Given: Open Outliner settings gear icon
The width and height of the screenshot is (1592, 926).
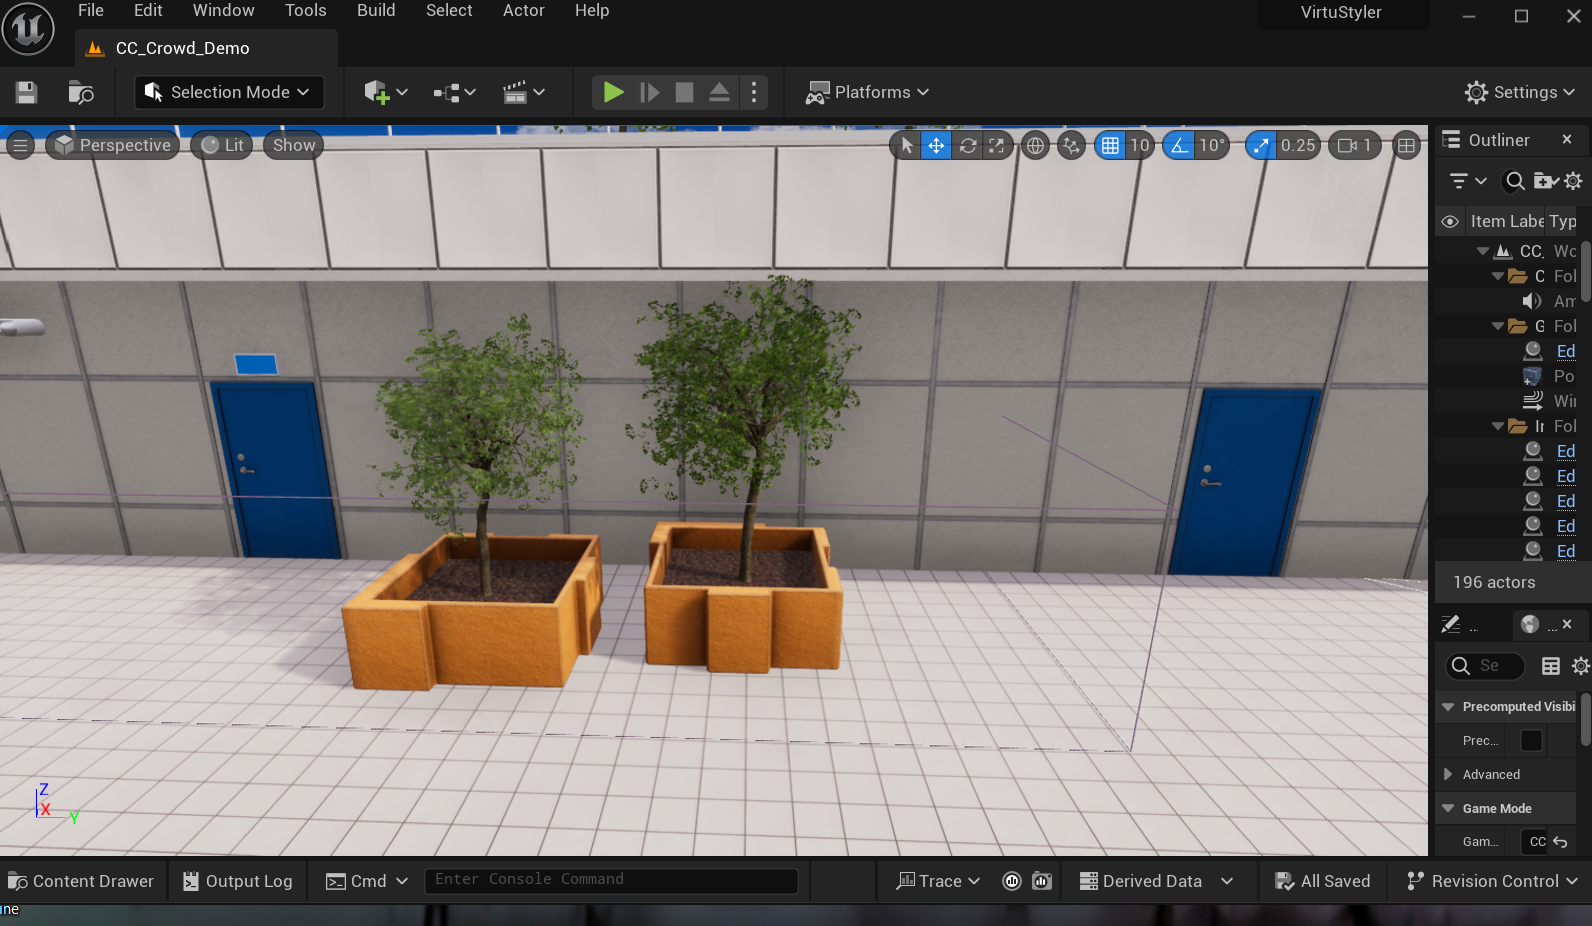Looking at the screenshot, I should 1573,181.
